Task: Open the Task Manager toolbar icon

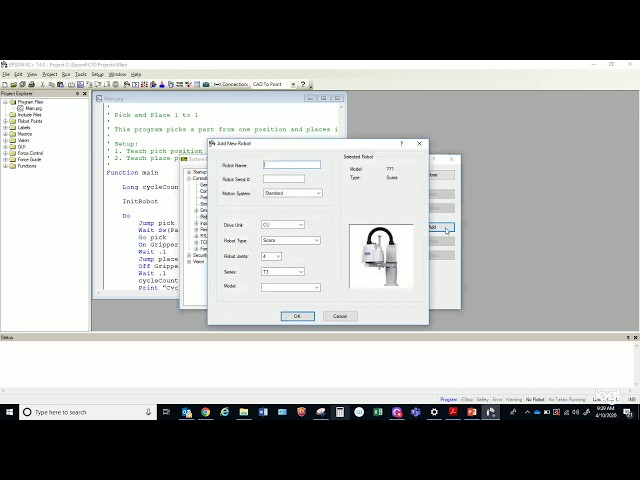Action: (153, 84)
